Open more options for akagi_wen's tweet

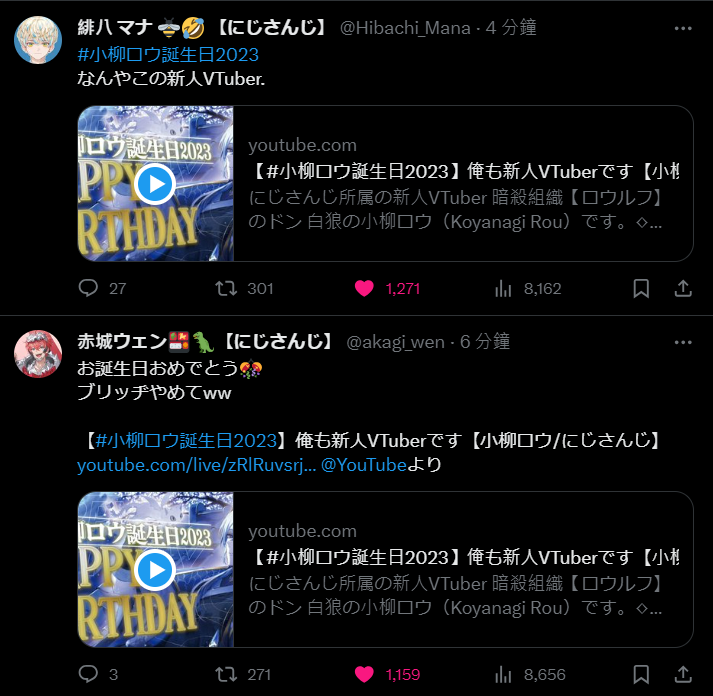coord(683,342)
